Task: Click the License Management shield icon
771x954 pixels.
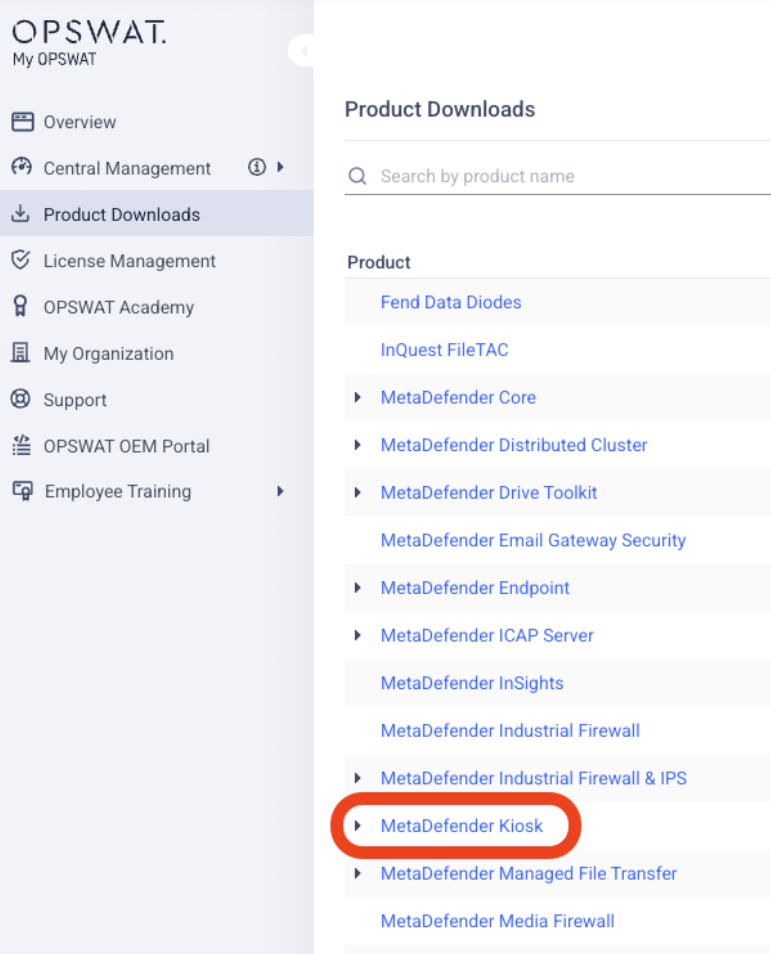Action: [21, 261]
